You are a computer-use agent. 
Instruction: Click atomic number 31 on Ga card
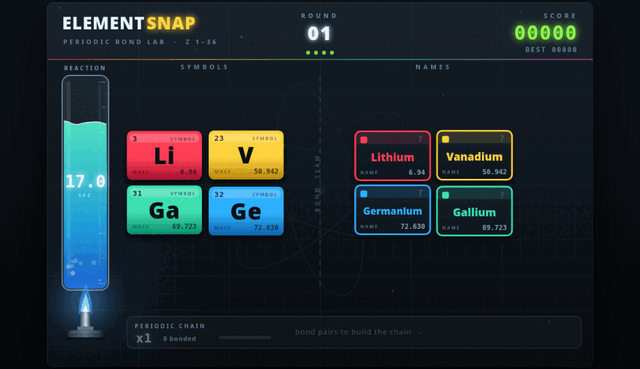(x=137, y=193)
